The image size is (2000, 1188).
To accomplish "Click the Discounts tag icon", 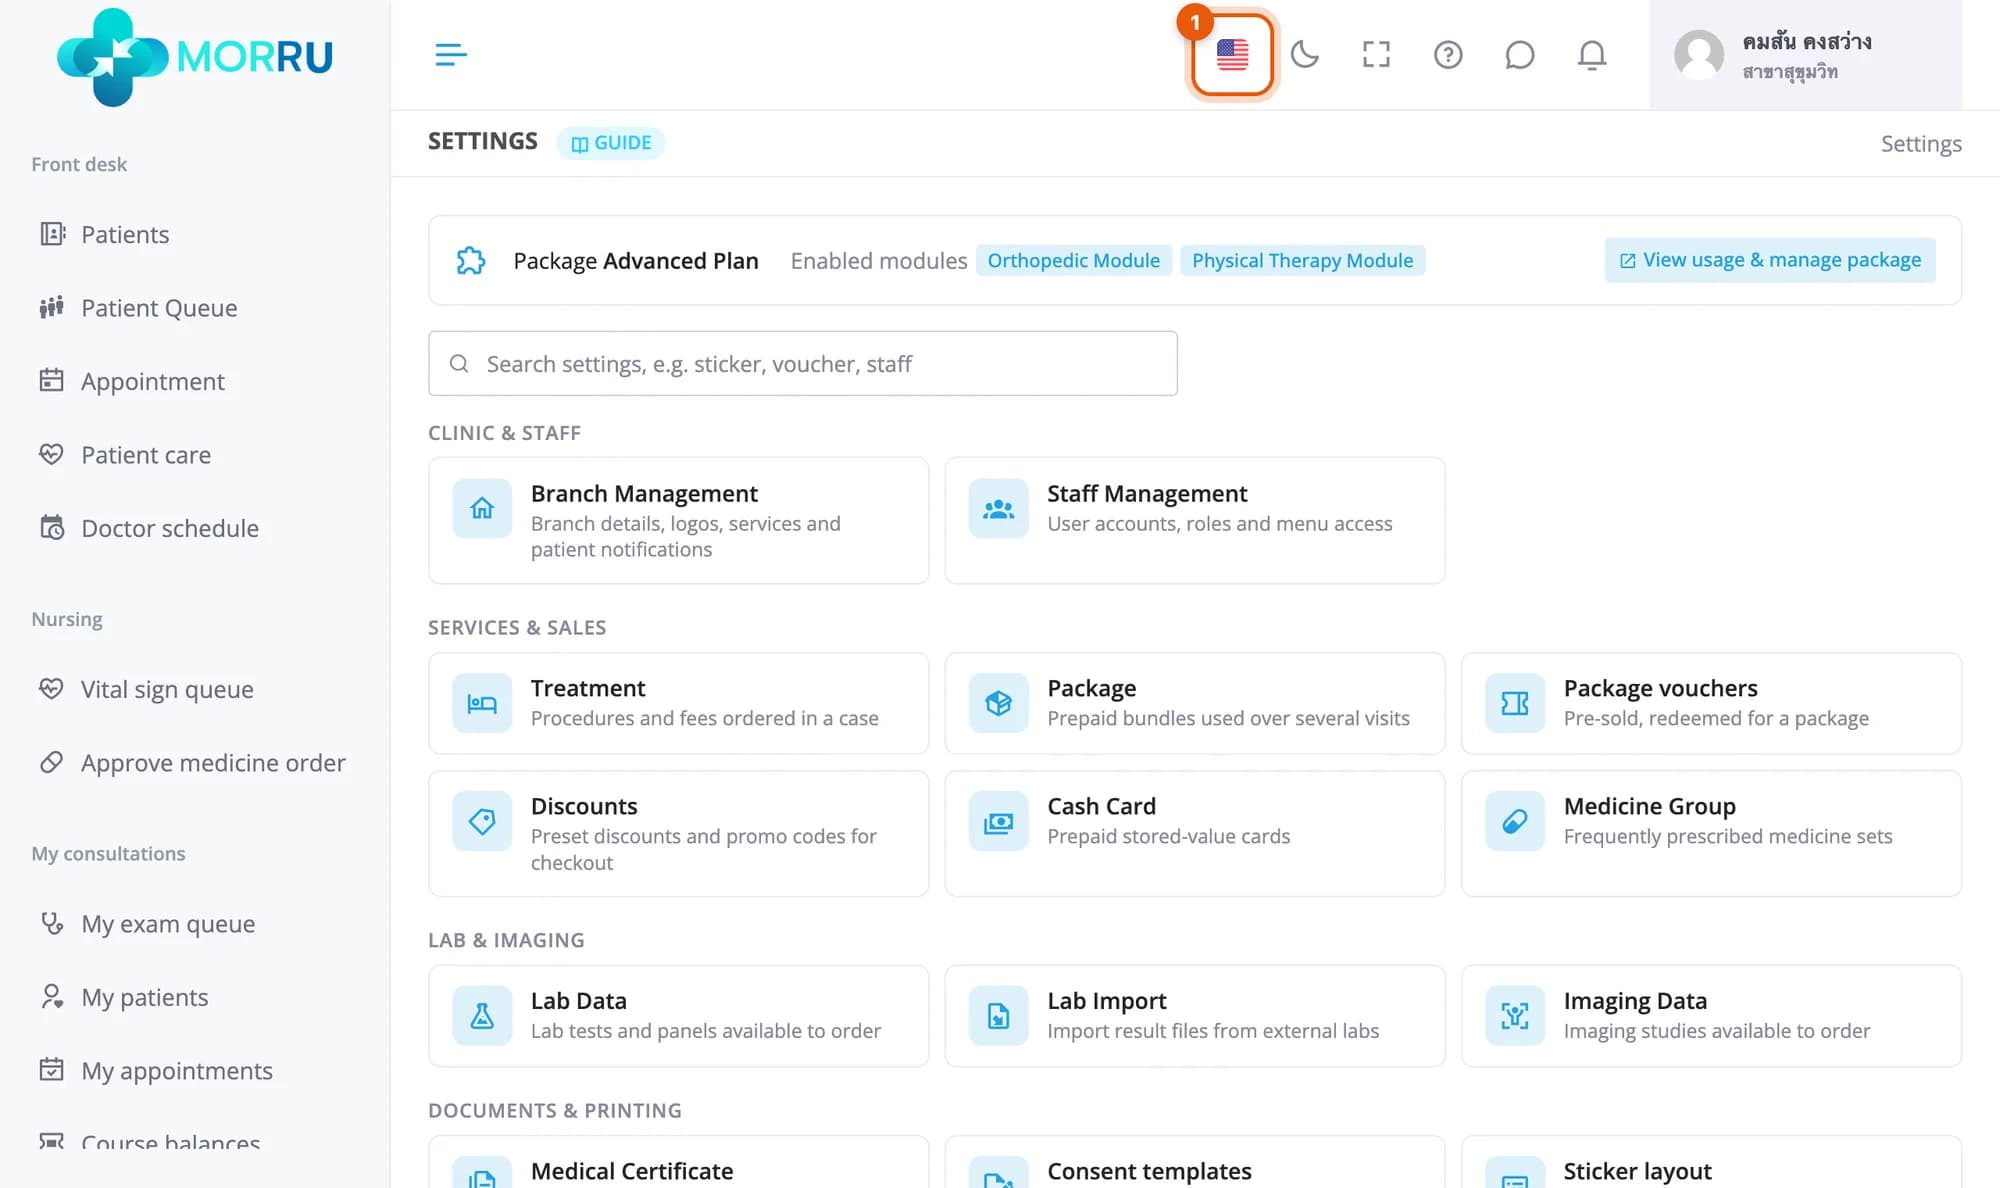I will (482, 821).
